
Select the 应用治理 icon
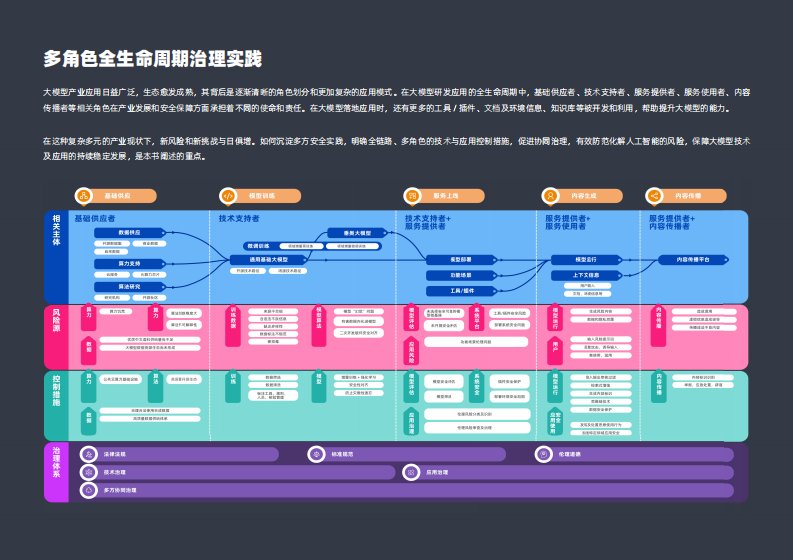(x=411, y=472)
